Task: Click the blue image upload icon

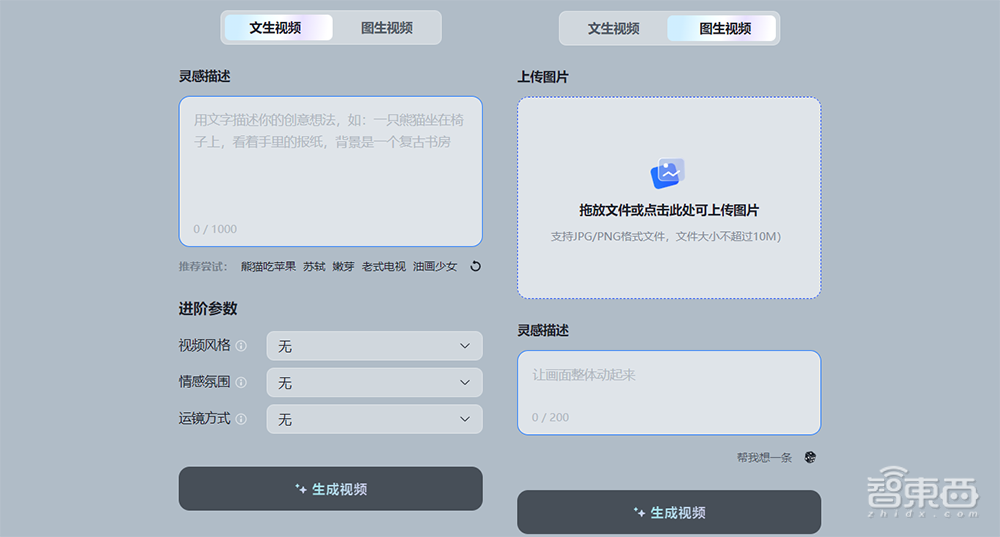Action: [668, 174]
